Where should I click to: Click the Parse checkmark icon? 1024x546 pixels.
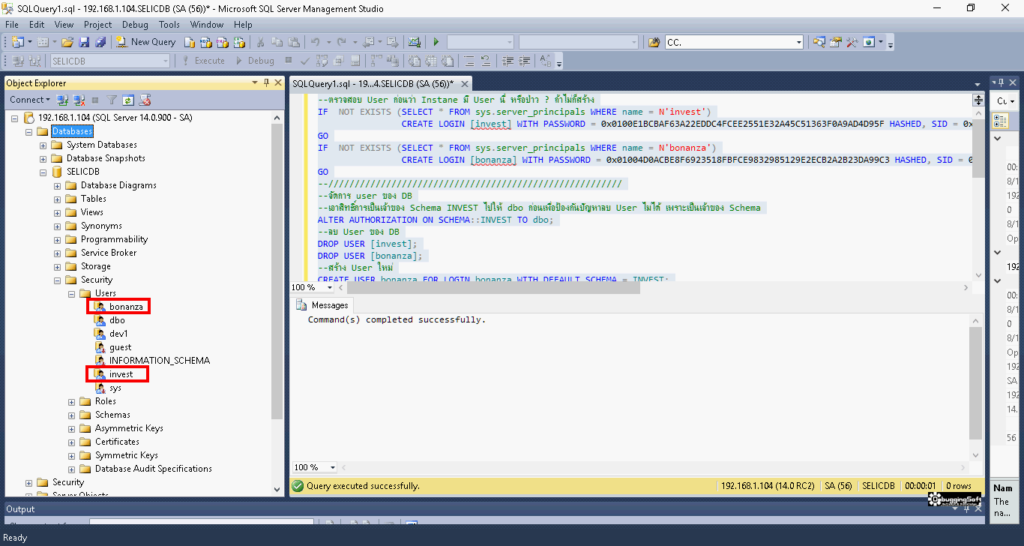(304, 61)
